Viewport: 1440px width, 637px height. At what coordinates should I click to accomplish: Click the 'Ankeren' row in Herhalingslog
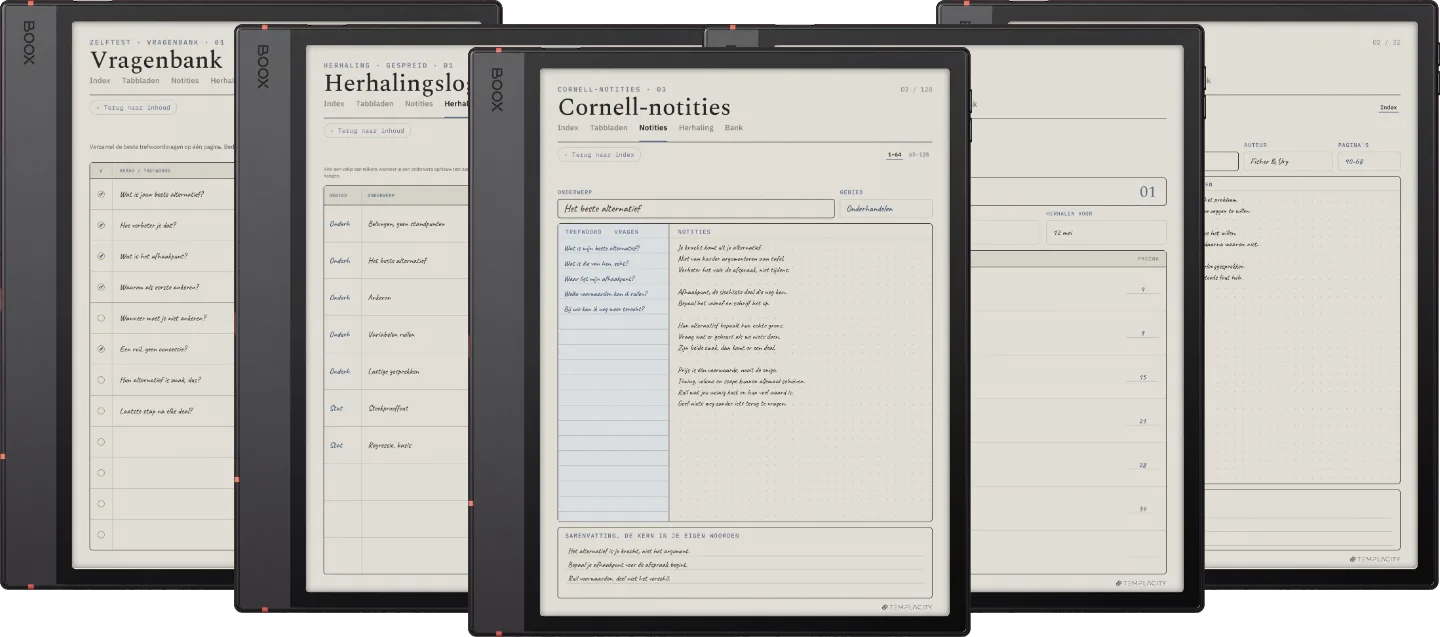396,297
